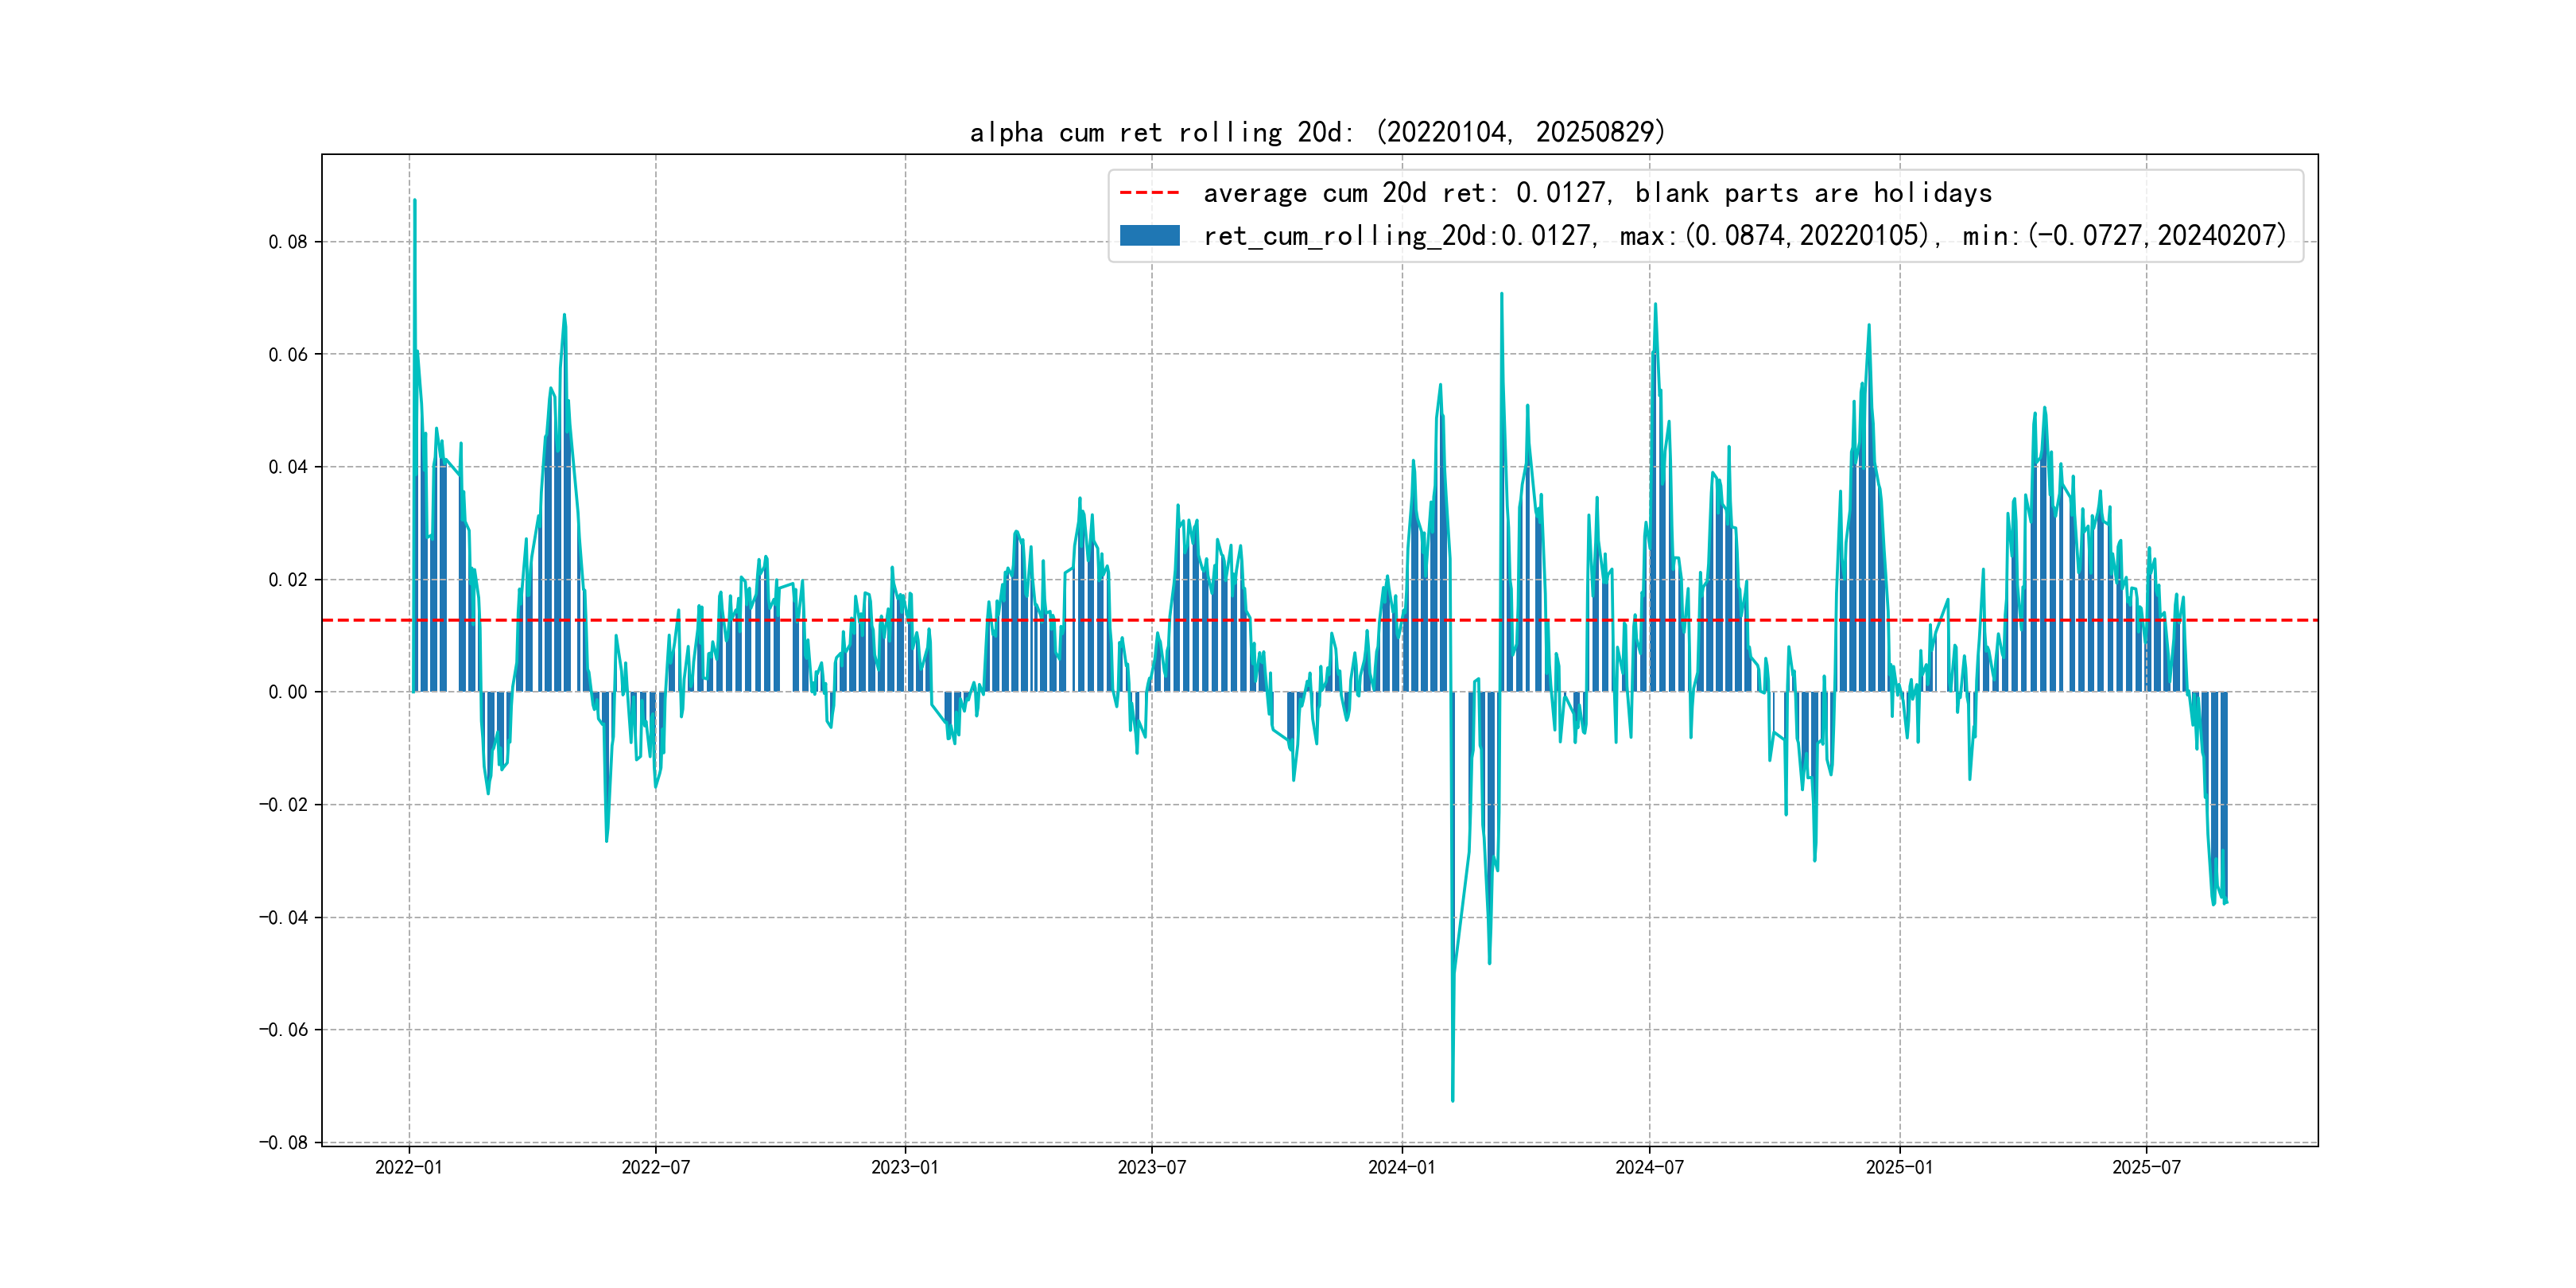Image resolution: width=2576 pixels, height=1288 pixels.
Task: Click the 2022-01 x-axis tick label
Action: pyautogui.click(x=408, y=1167)
